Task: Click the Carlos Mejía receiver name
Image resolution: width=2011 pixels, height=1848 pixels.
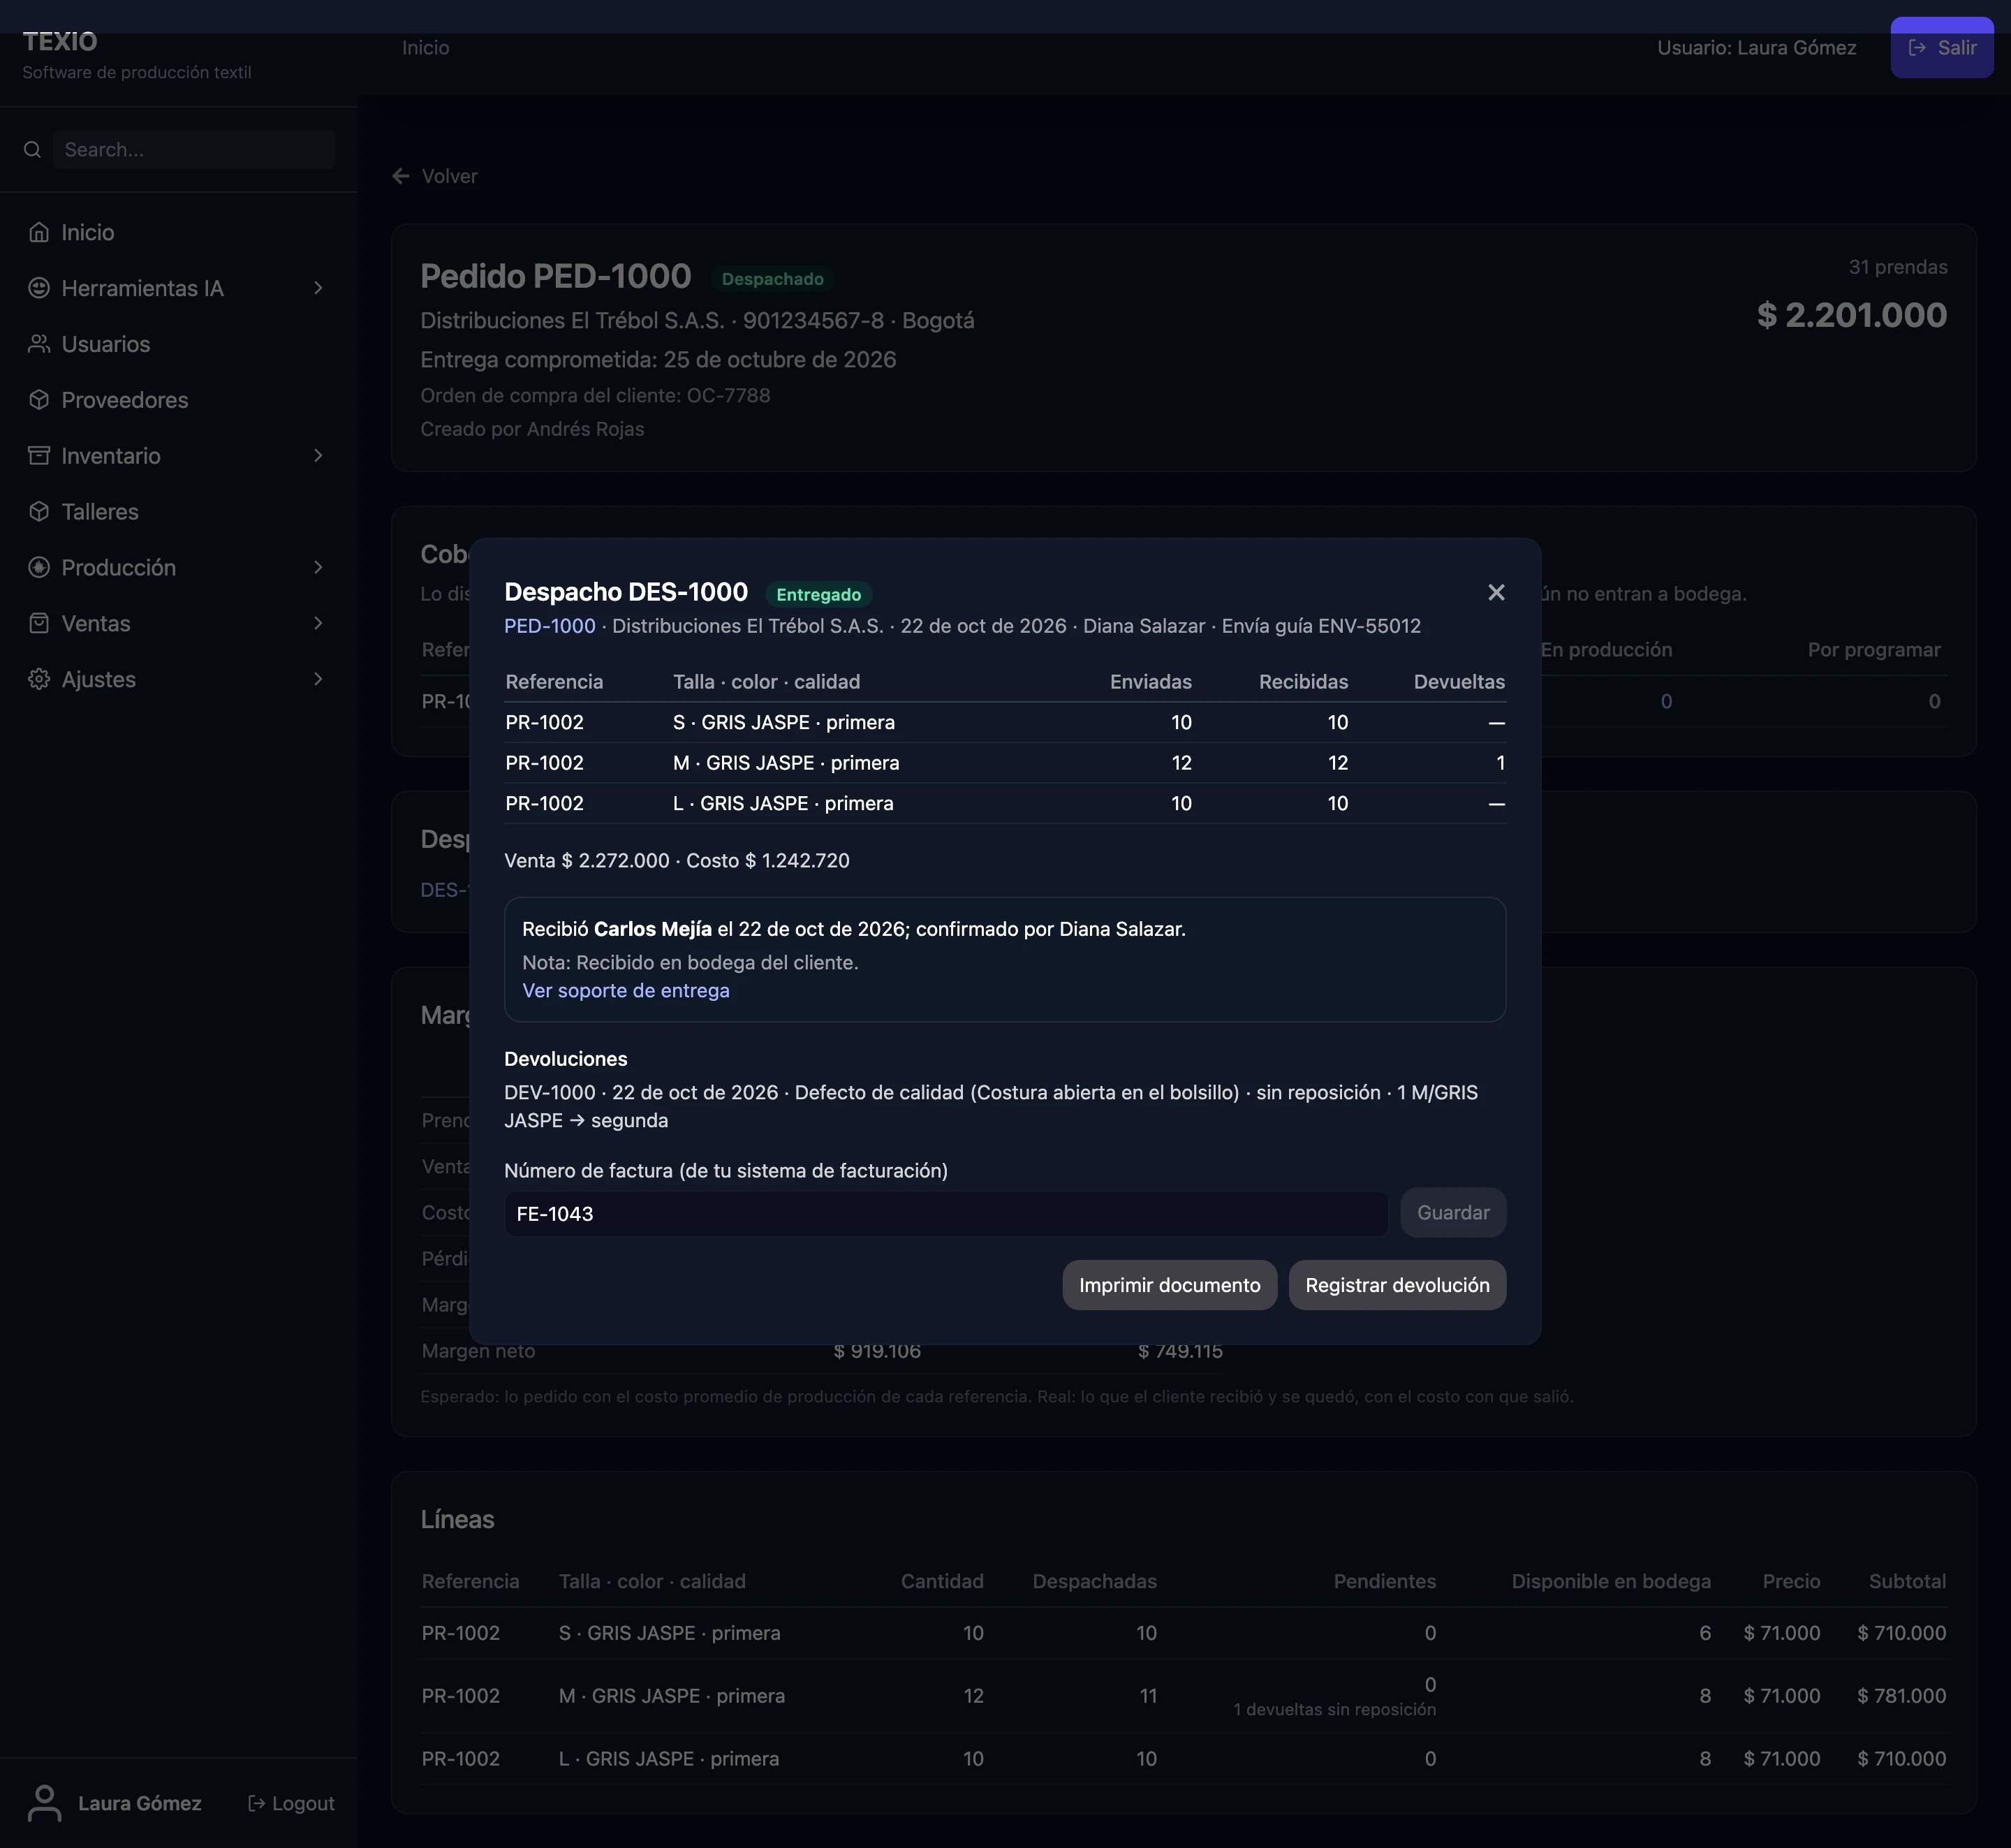Action: click(x=652, y=929)
